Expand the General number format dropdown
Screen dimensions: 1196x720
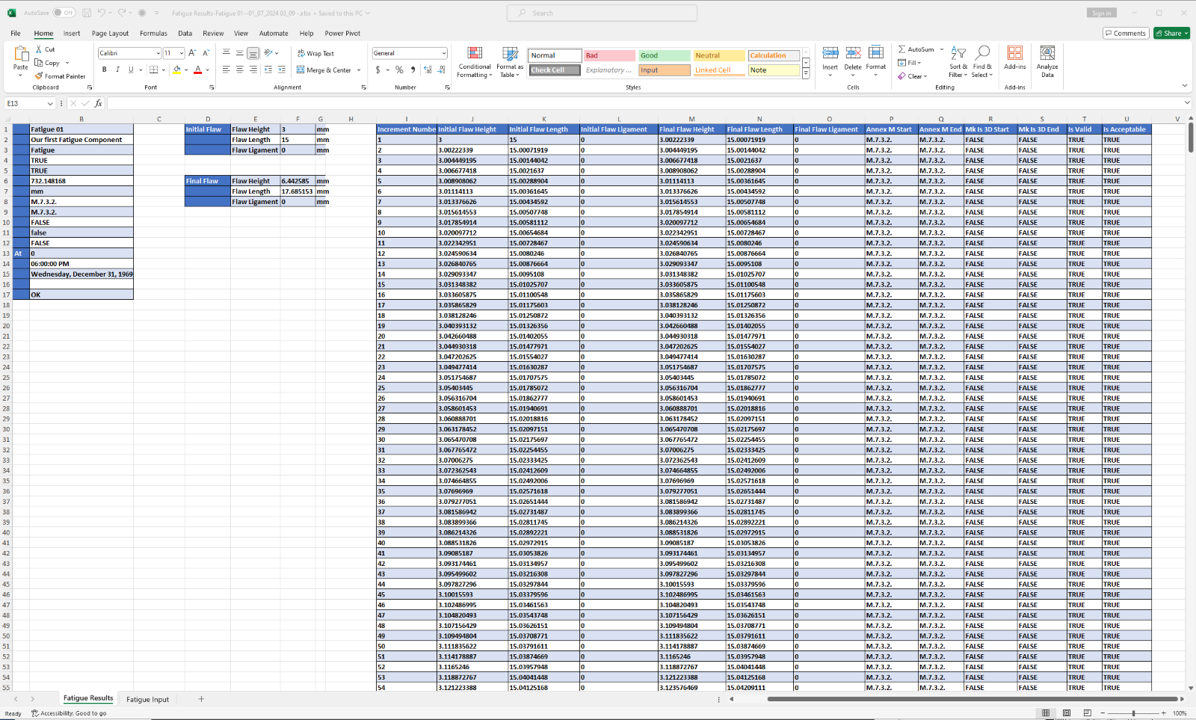443,53
